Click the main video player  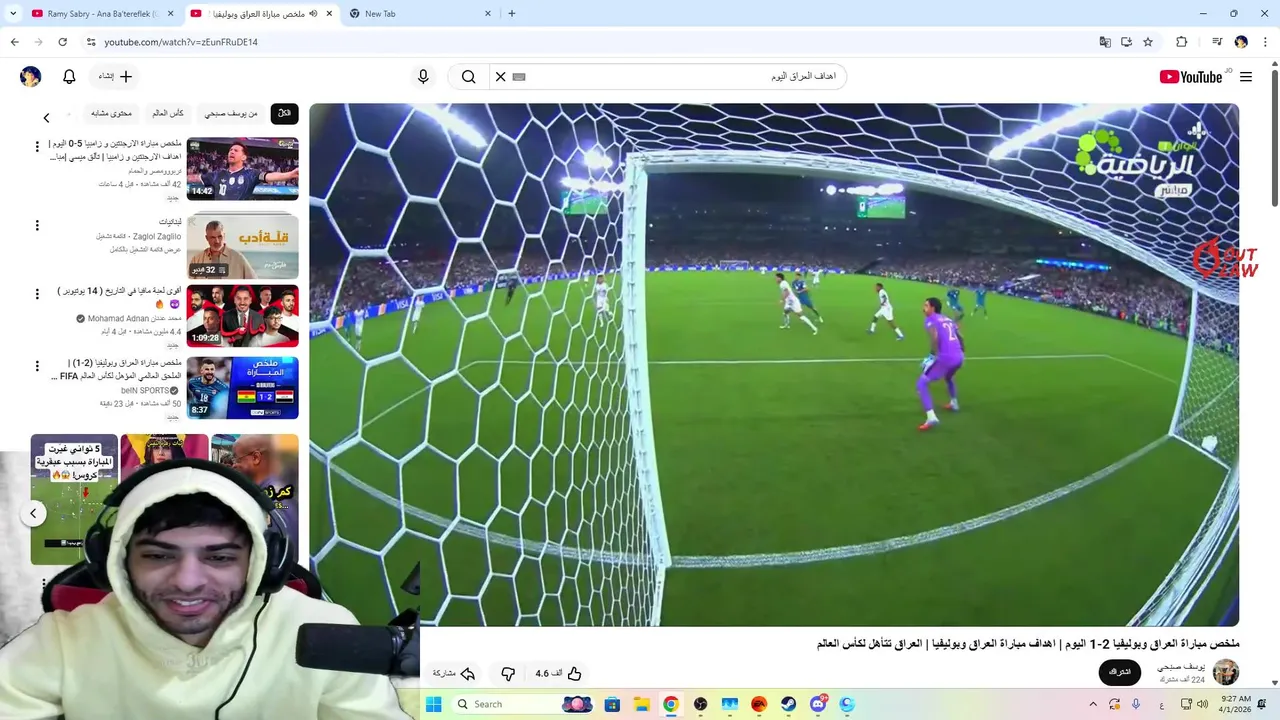click(x=774, y=364)
